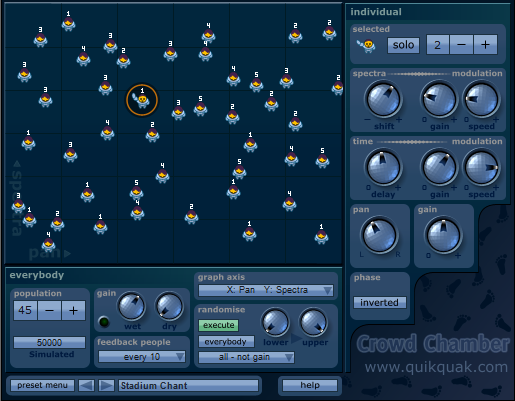Open the all - not gain dropdown
515x401 pixels.
point(246,357)
